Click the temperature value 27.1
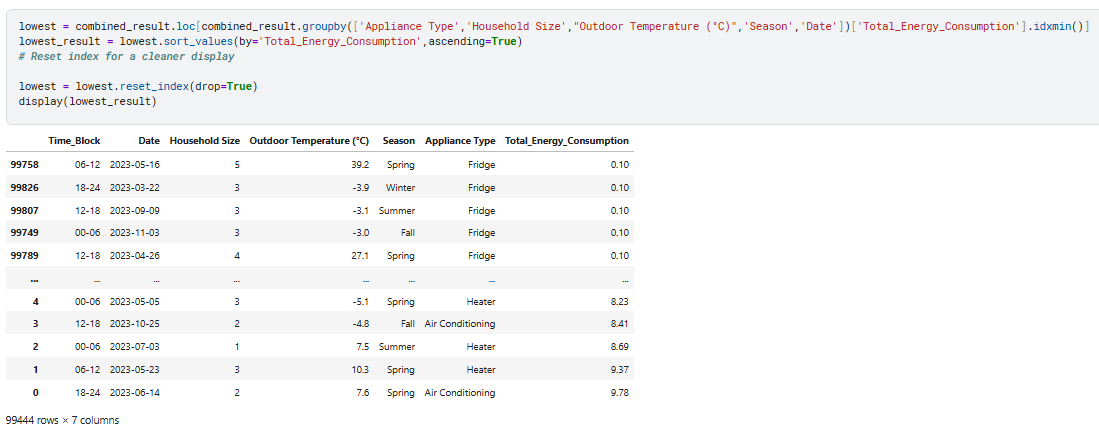The height and width of the screenshot is (432, 1099). coord(359,256)
